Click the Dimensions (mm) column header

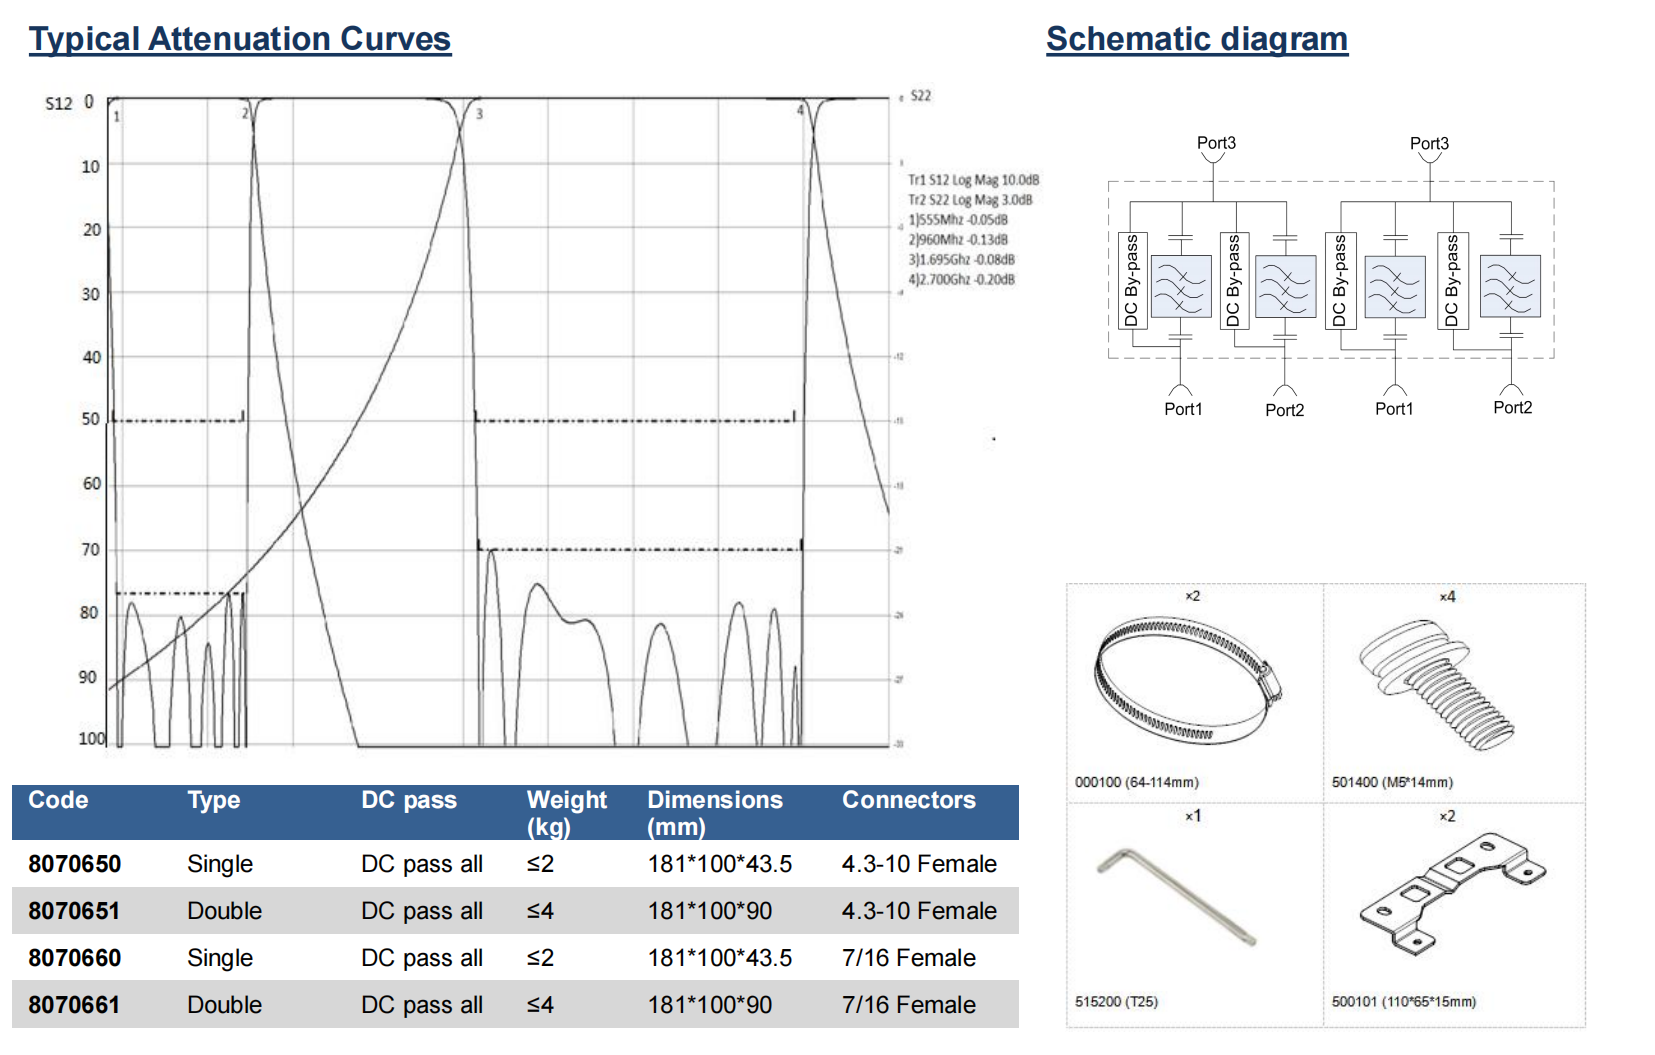pyautogui.click(x=714, y=812)
